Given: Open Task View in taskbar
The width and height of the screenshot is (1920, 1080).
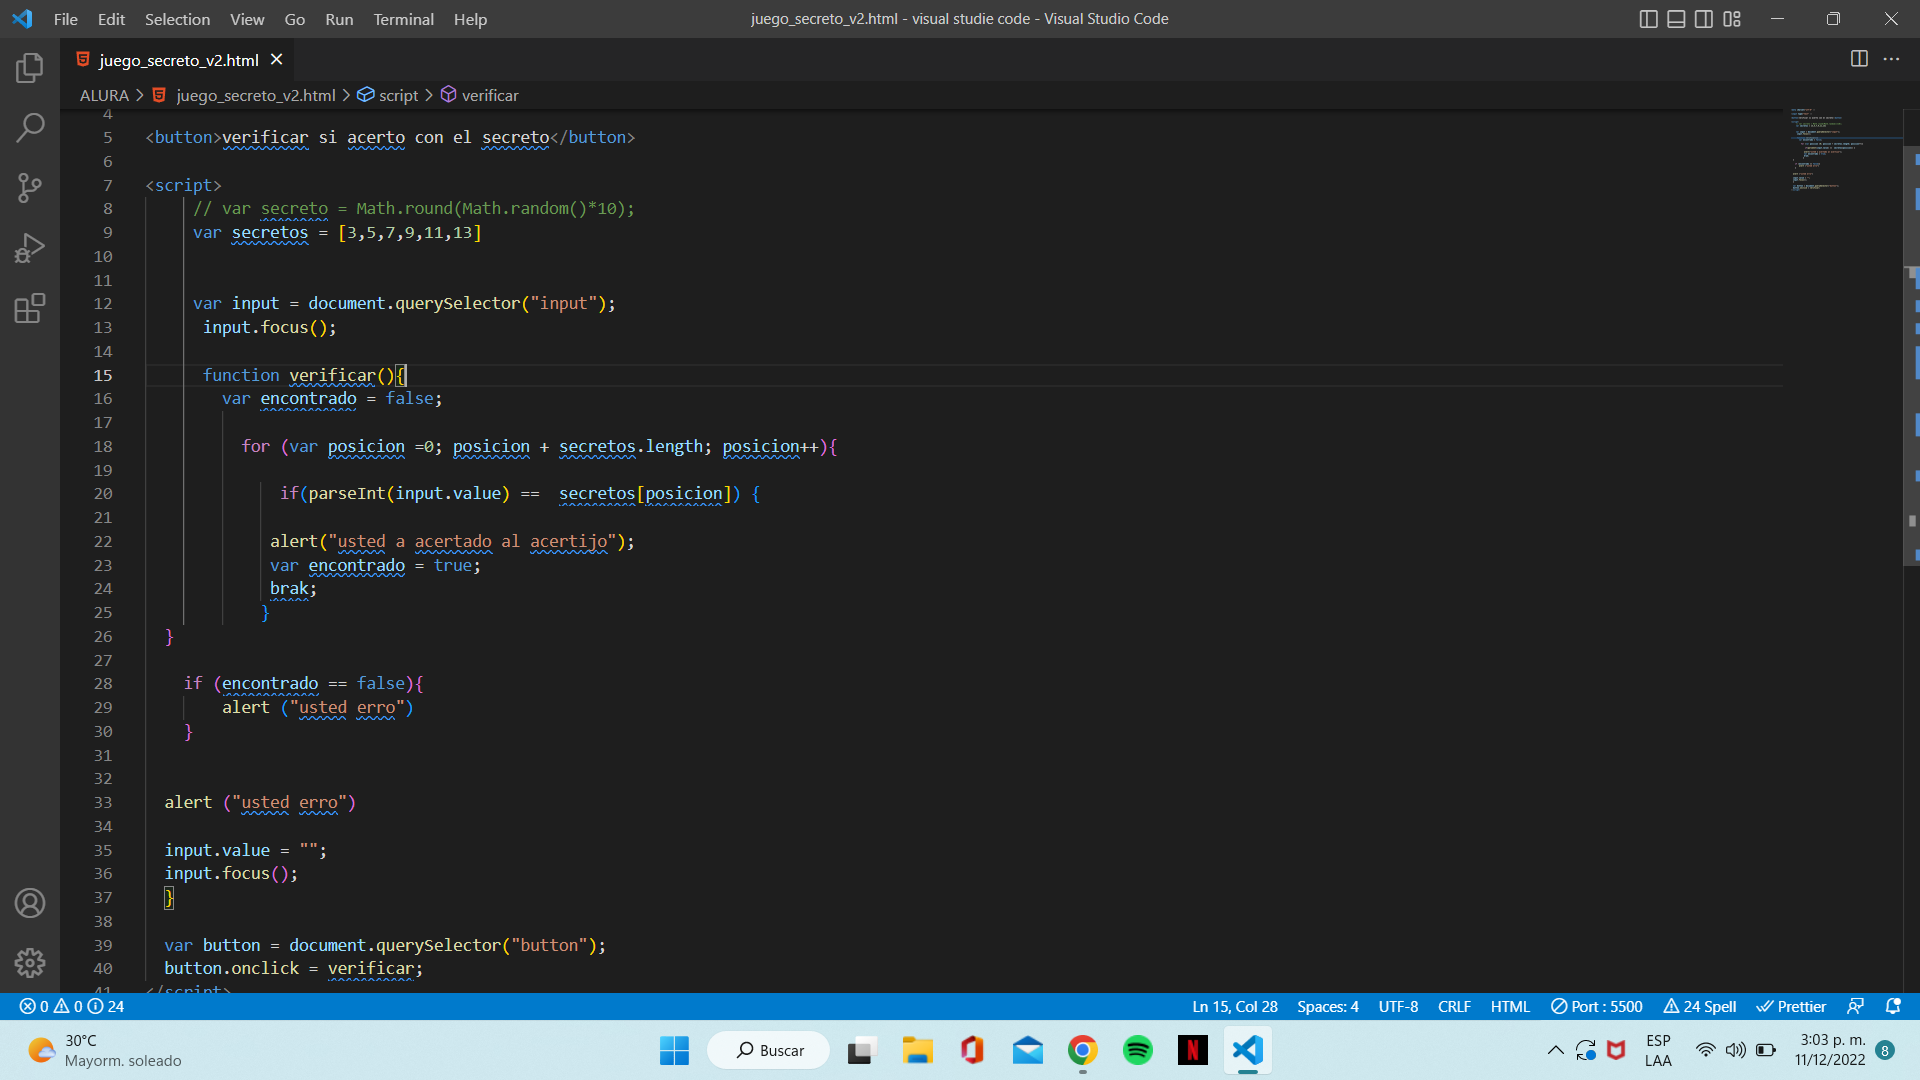Looking at the screenshot, I should point(862,1050).
